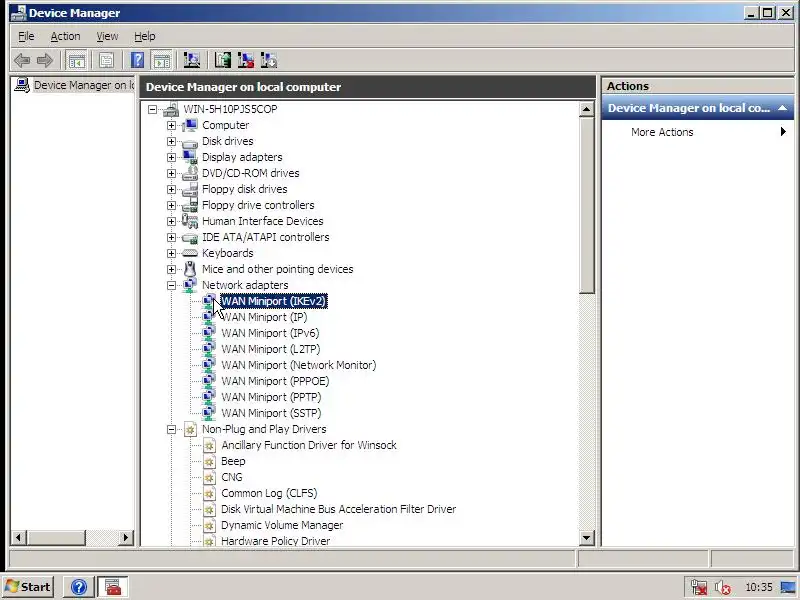Click the DVD/CD-ROM drives category icon

[190, 173]
